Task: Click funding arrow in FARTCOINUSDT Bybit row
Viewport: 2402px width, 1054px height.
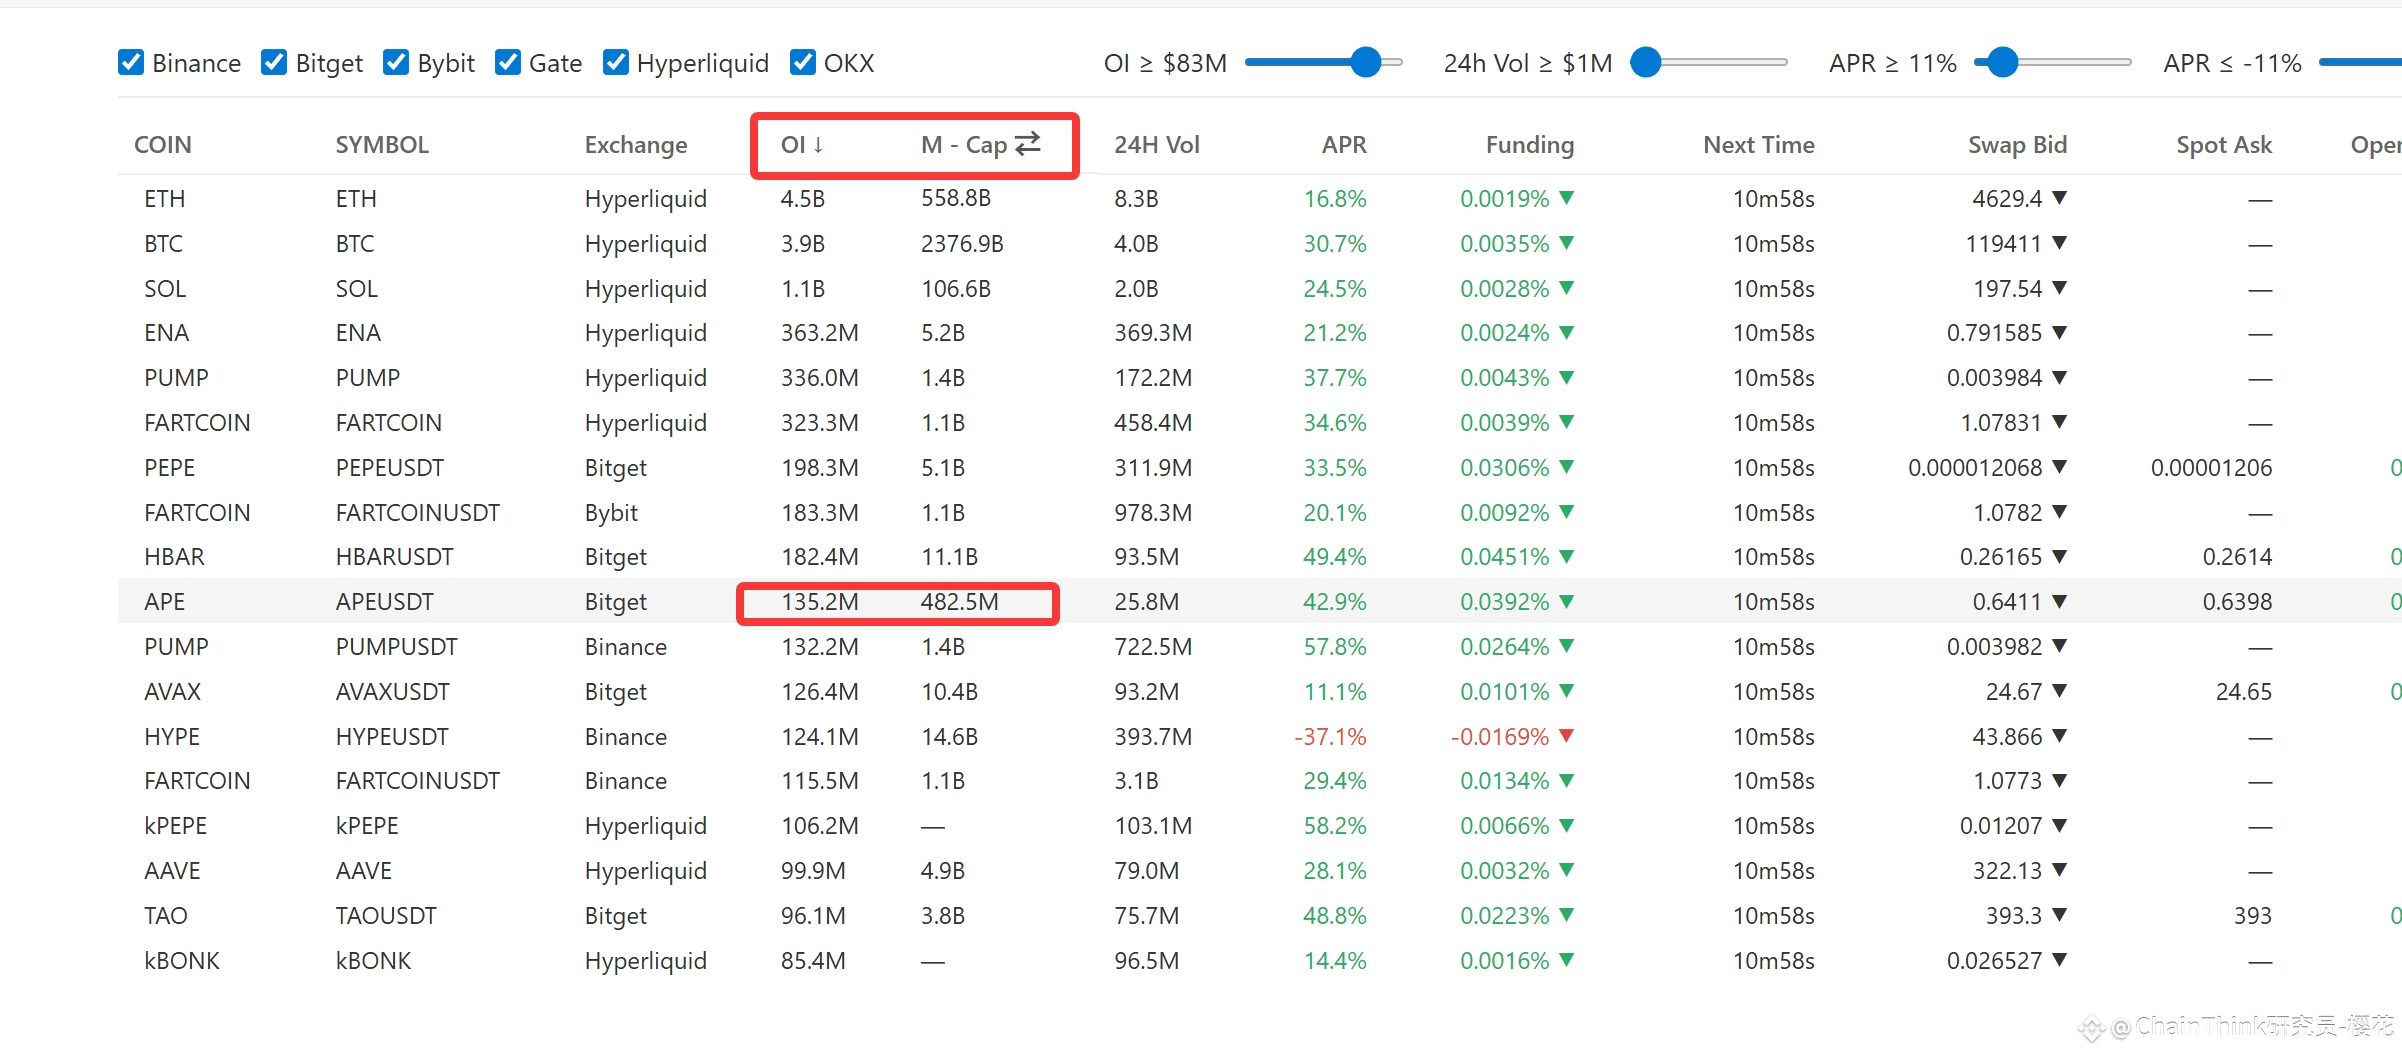Action: pyautogui.click(x=1566, y=512)
